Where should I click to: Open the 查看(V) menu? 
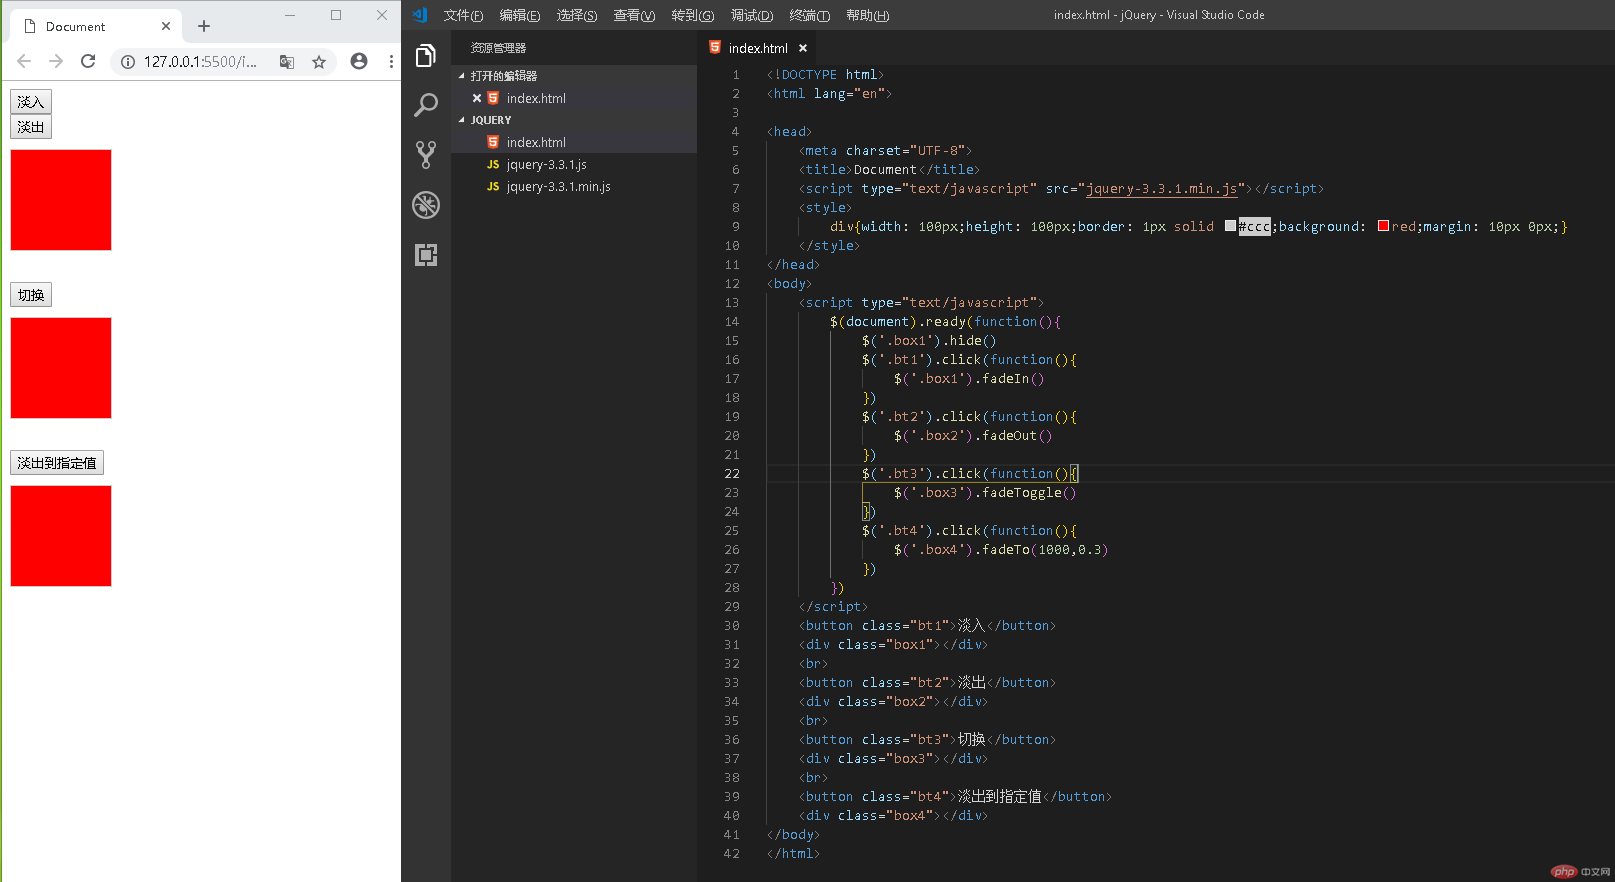pyautogui.click(x=634, y=15)
